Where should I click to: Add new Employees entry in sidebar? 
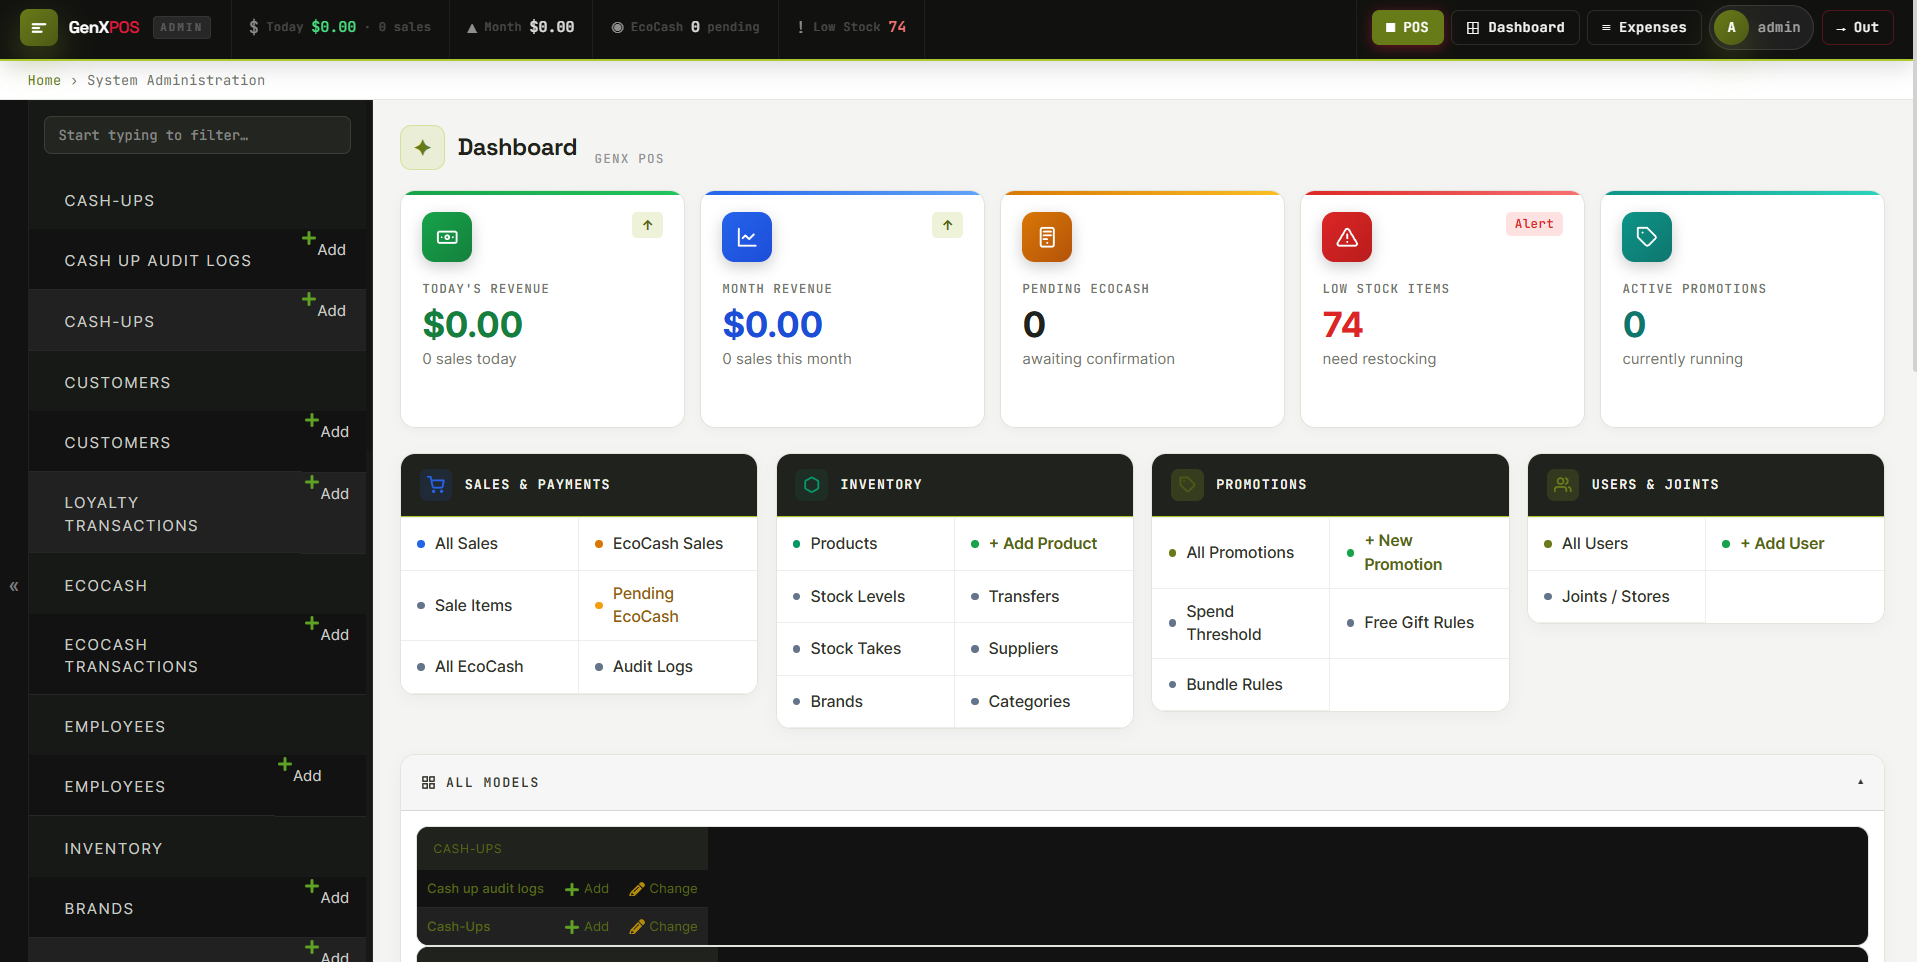click(300, 771)
